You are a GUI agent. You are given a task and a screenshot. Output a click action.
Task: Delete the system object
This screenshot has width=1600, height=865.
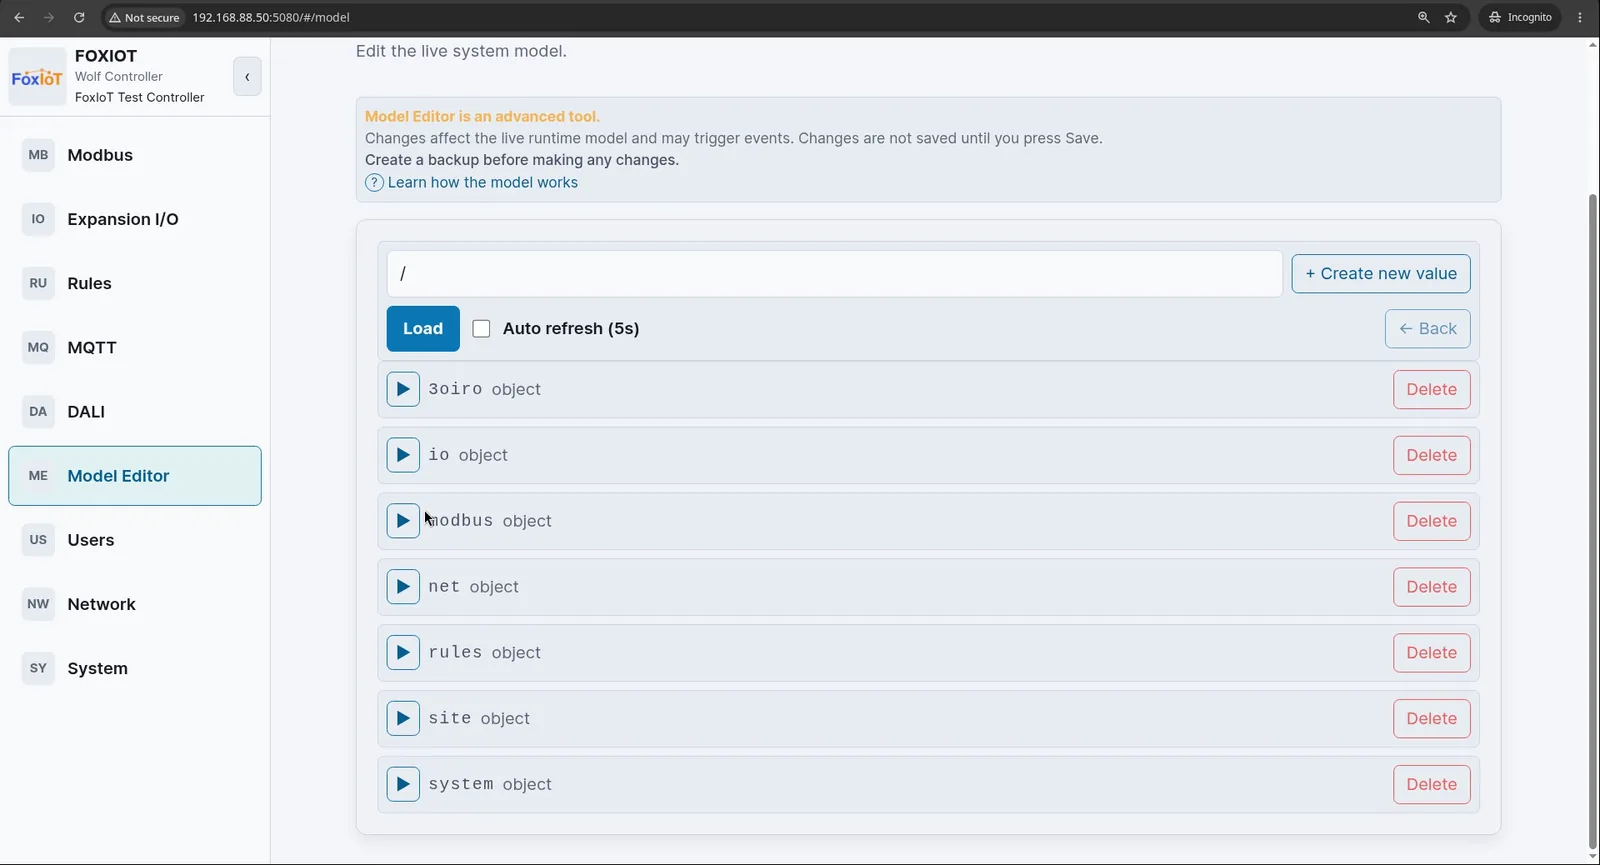(x=1432, y=784)
